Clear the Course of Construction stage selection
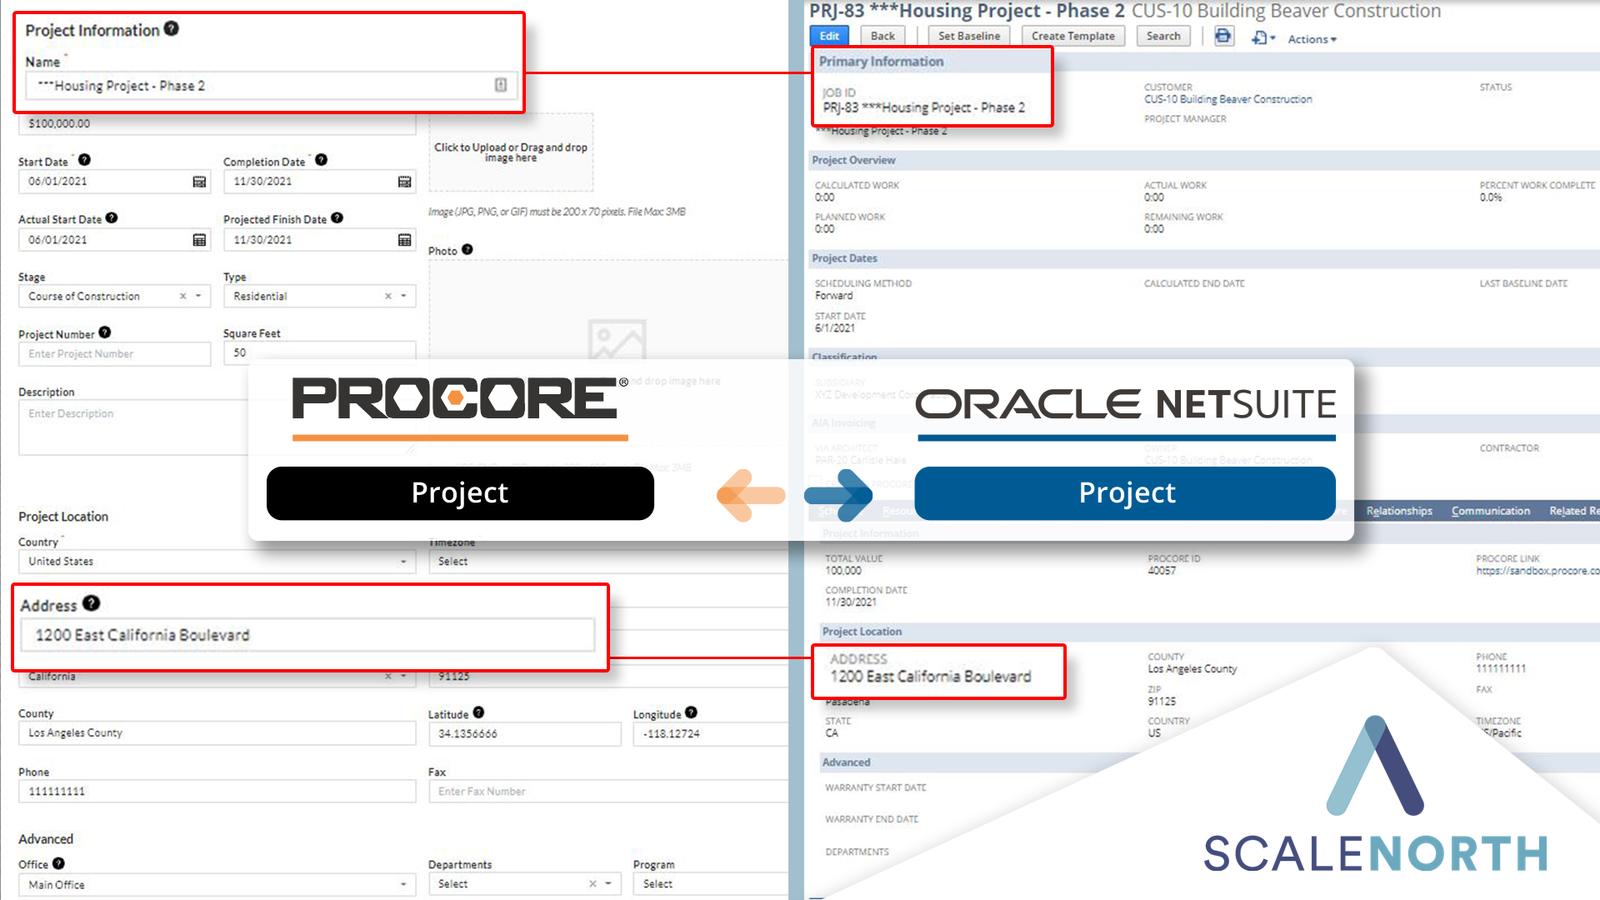This screenshot has height=900, width=1600. pos(182,296)
